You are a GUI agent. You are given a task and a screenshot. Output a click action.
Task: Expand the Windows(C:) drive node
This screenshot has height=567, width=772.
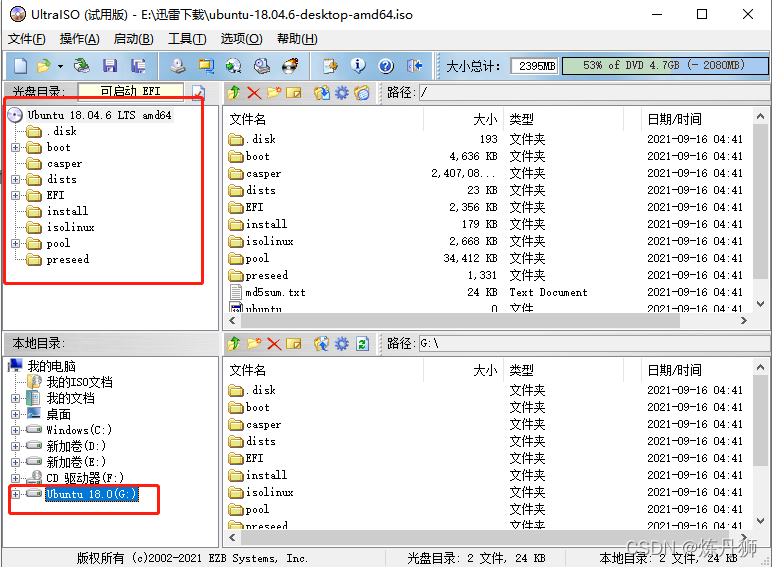[x=16, y=431]
